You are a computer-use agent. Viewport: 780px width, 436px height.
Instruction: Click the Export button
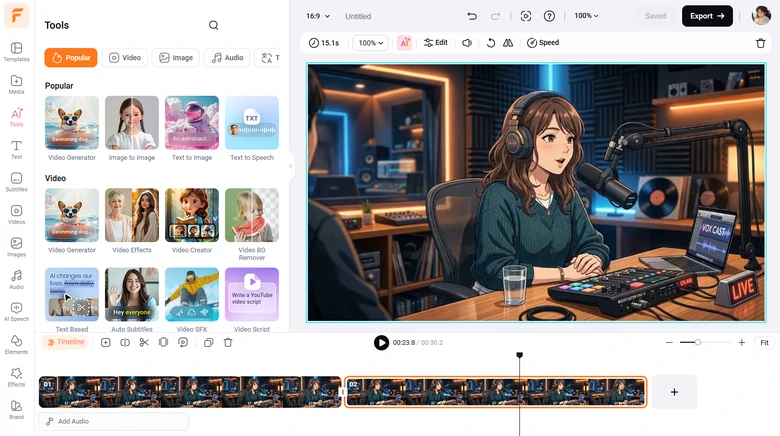(x=707, y=16)
